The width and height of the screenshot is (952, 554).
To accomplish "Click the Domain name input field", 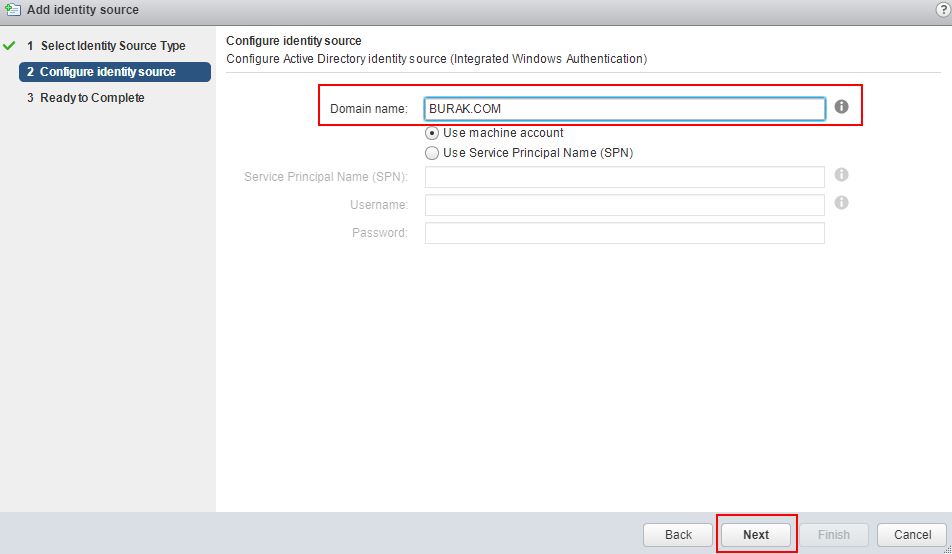I will (625, 109).
